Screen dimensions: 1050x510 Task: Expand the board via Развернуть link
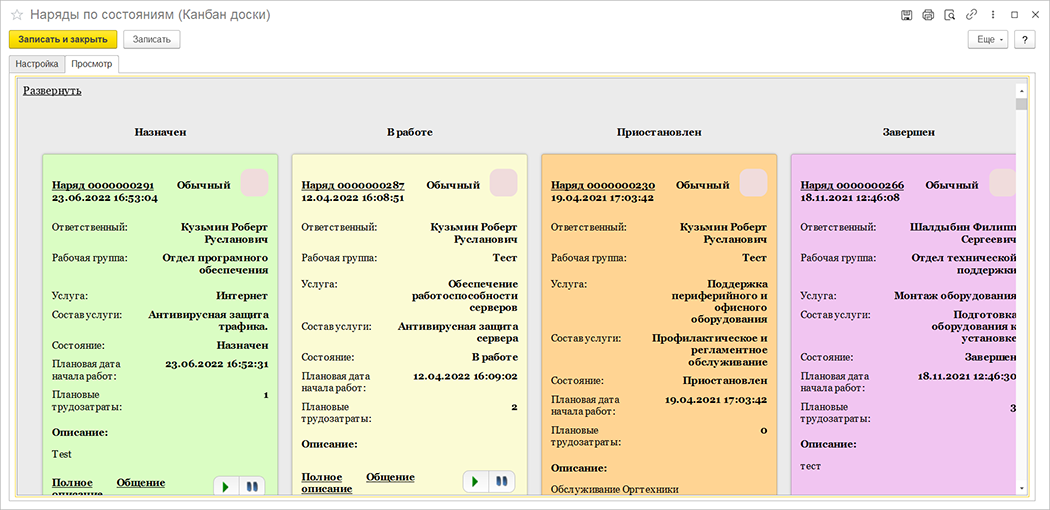click(x=52, y=90)
